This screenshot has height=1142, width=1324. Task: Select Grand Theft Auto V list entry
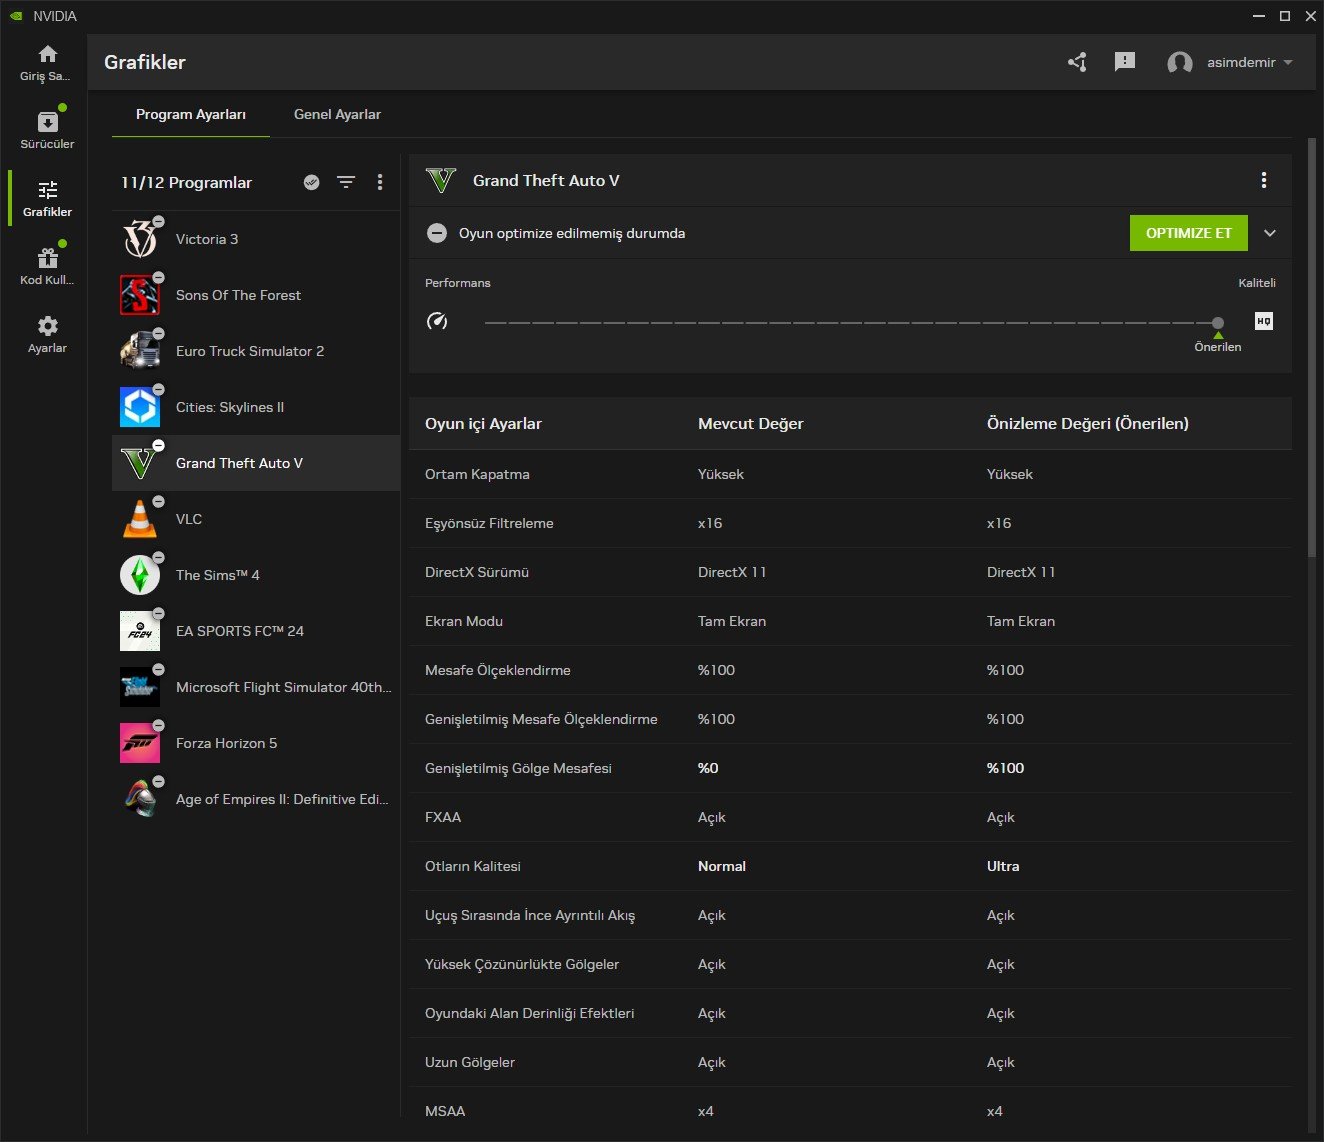[x=256, y=463]
